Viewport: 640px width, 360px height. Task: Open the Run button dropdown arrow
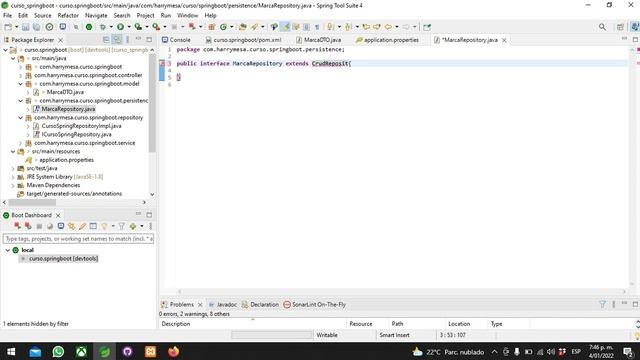129,27
